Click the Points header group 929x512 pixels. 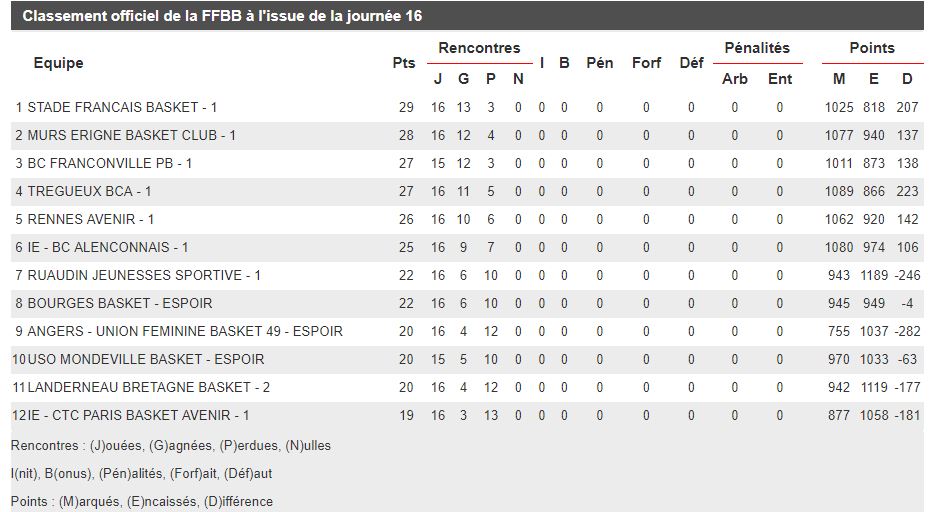(872, 48)
